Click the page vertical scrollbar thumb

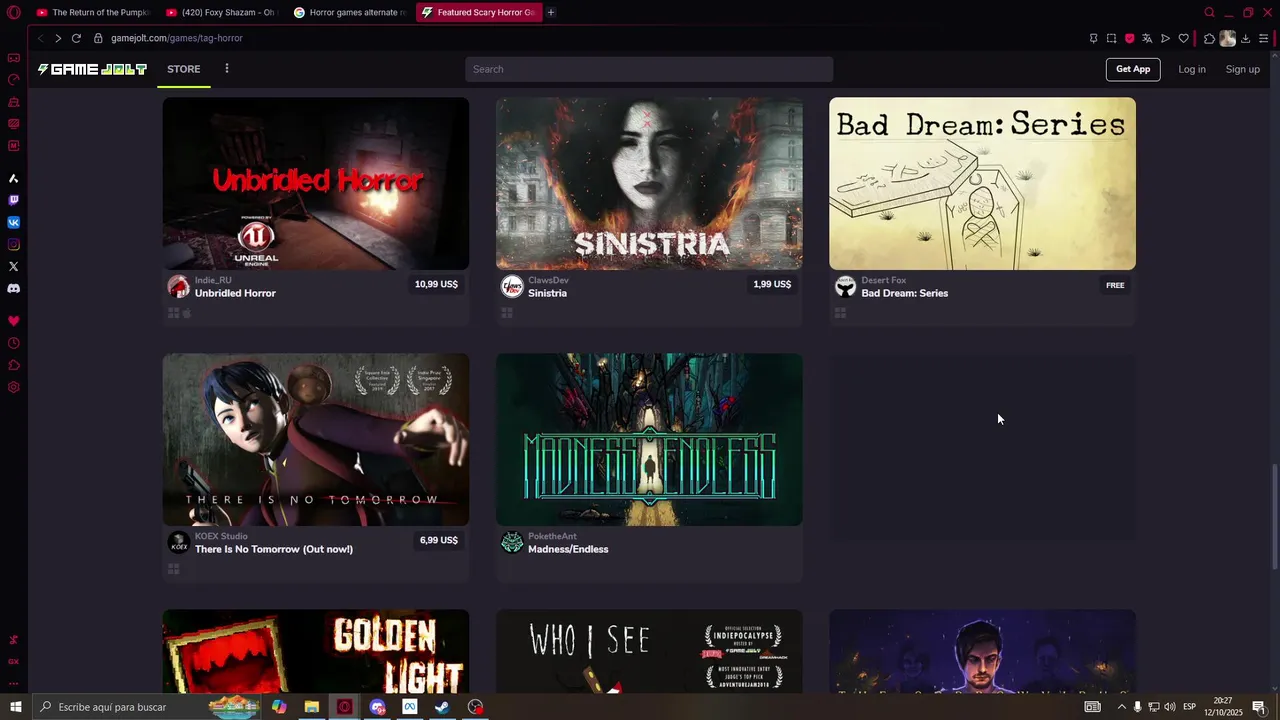tap(1274, 517)
